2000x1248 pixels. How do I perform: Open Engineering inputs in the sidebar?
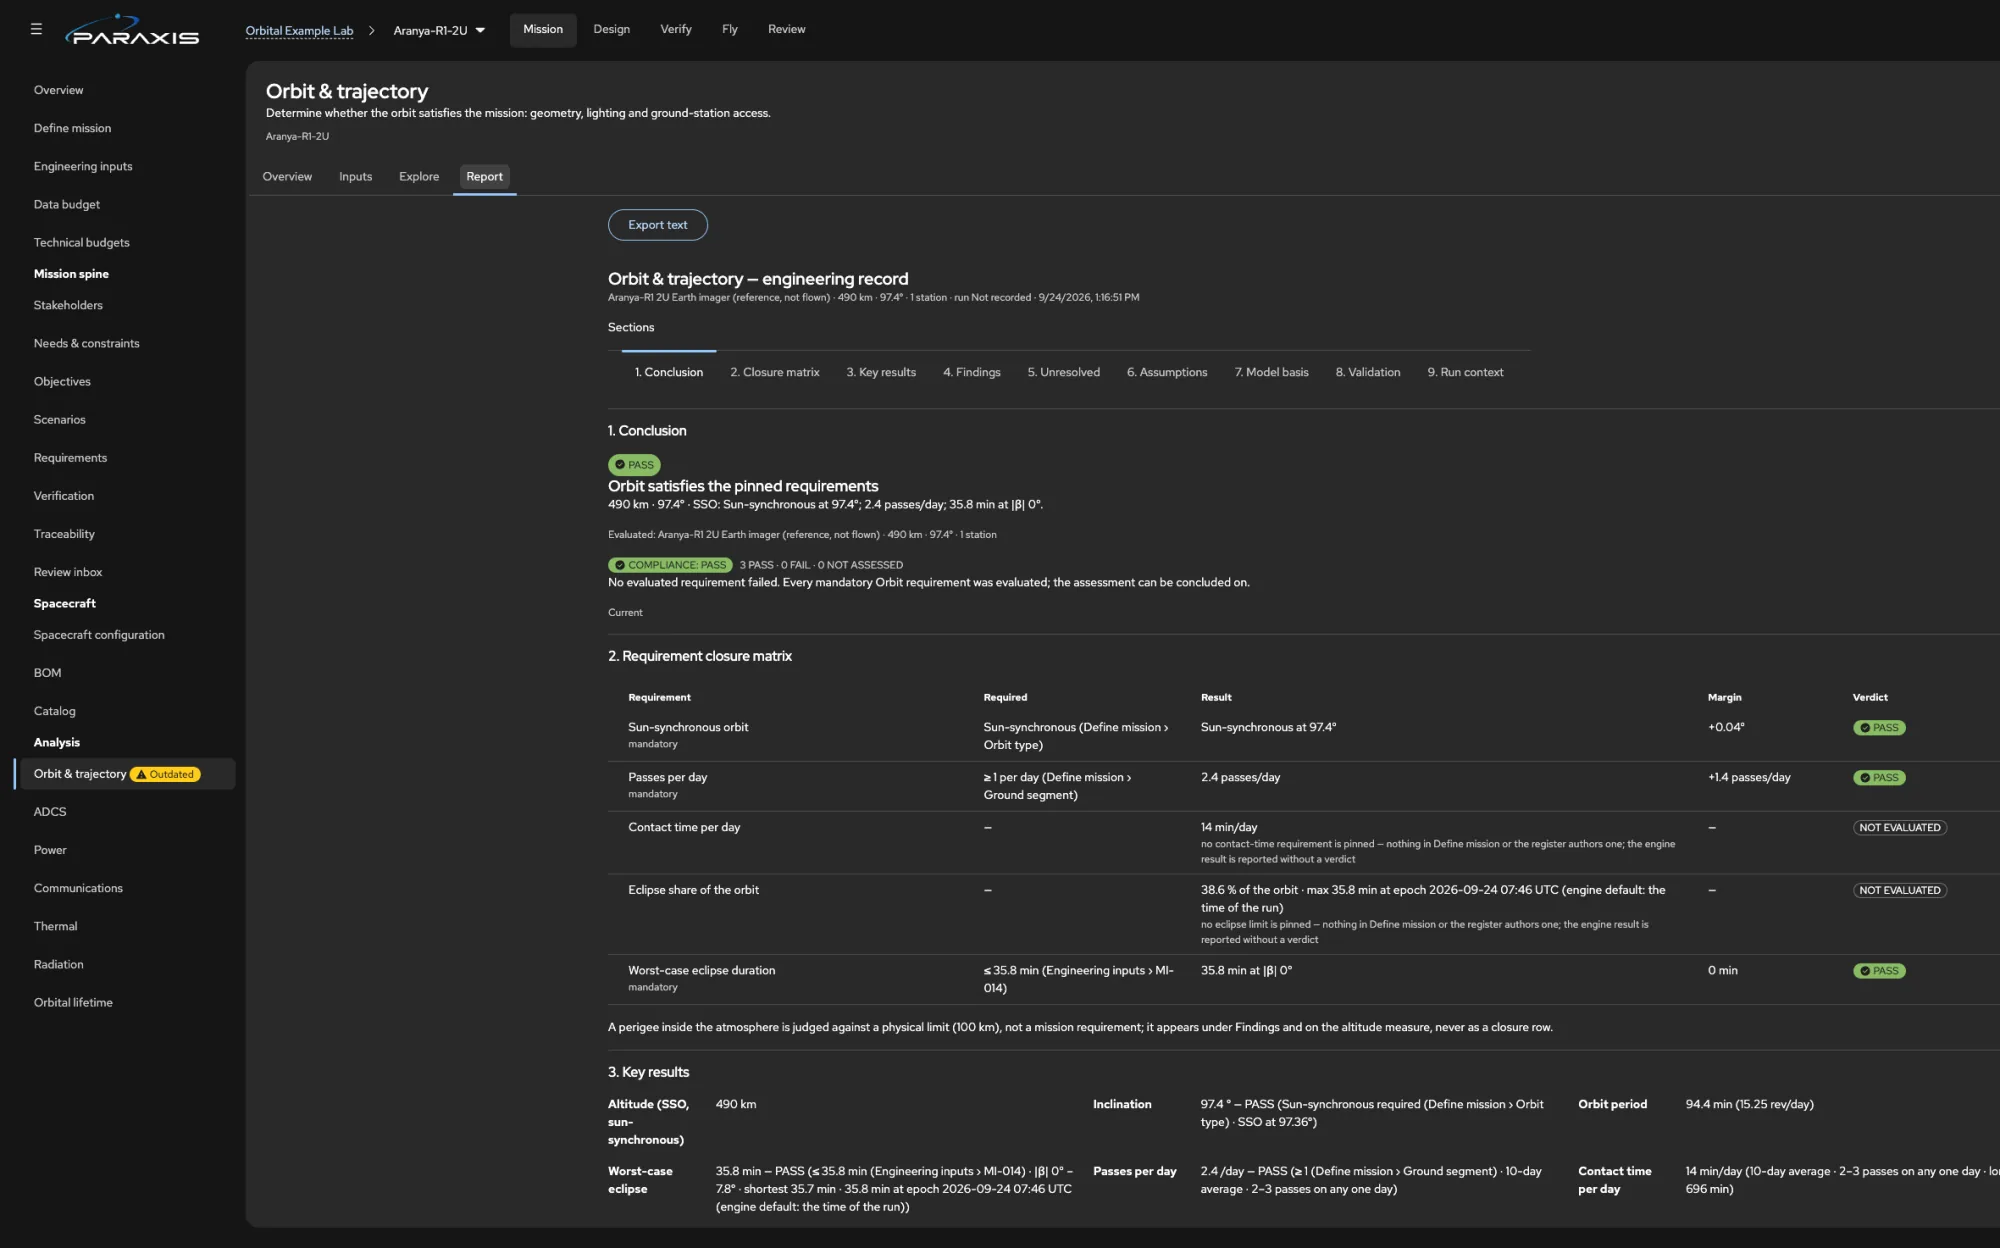[82, 166]
